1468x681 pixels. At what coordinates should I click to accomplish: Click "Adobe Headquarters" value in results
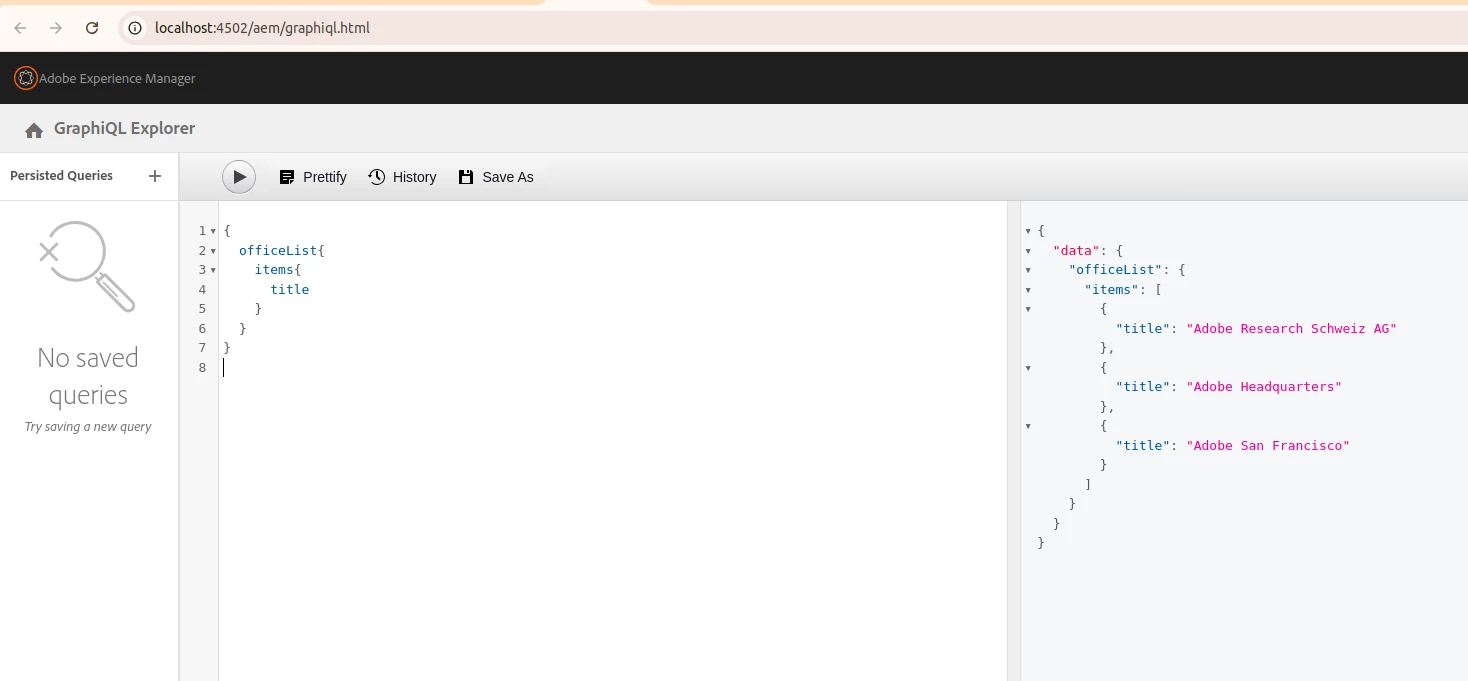pyautogui.click(x=1264, y=387)
